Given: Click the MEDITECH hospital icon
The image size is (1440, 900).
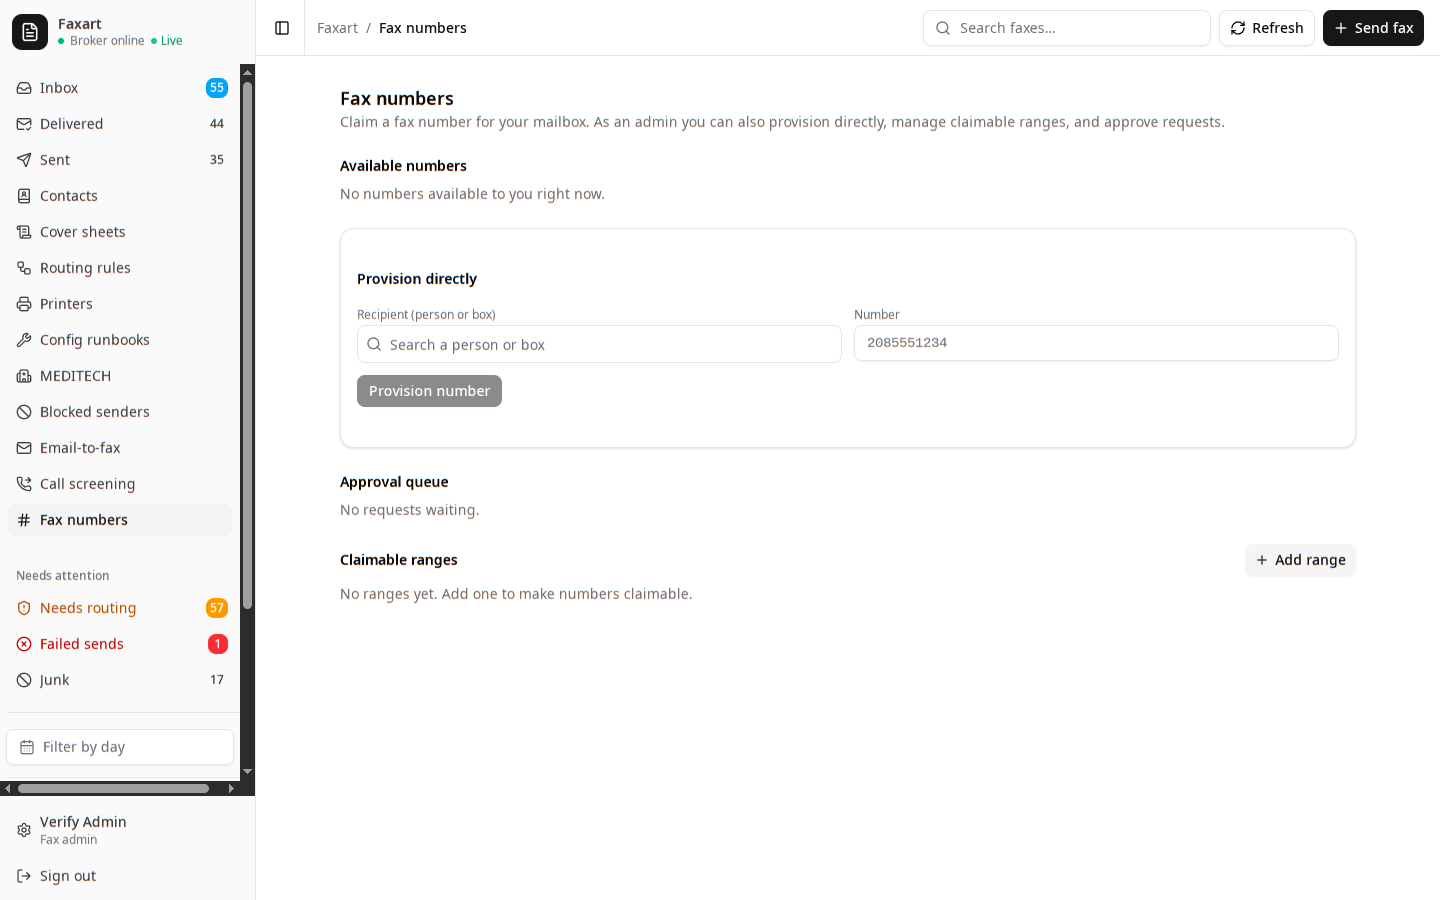Looking at the screenshot, I should point(24,376).
